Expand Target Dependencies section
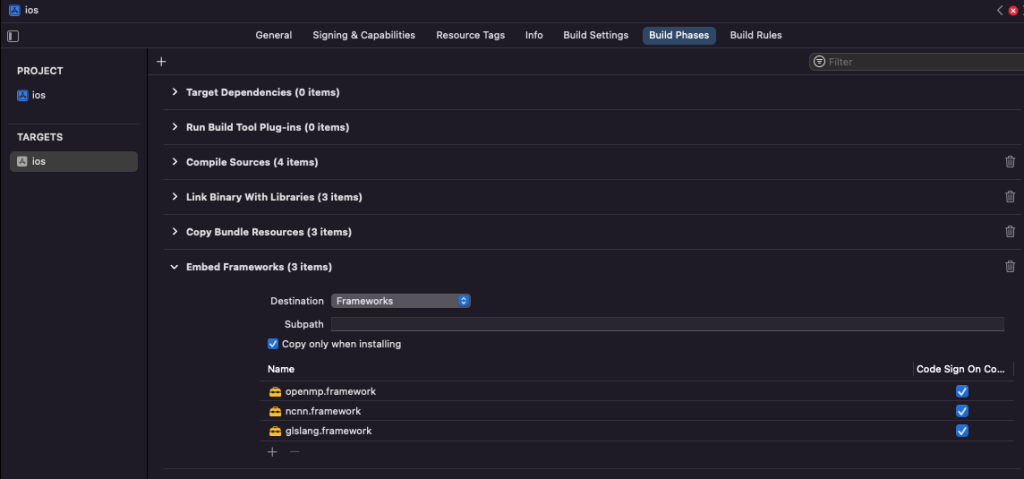 [x=174, y=92]
